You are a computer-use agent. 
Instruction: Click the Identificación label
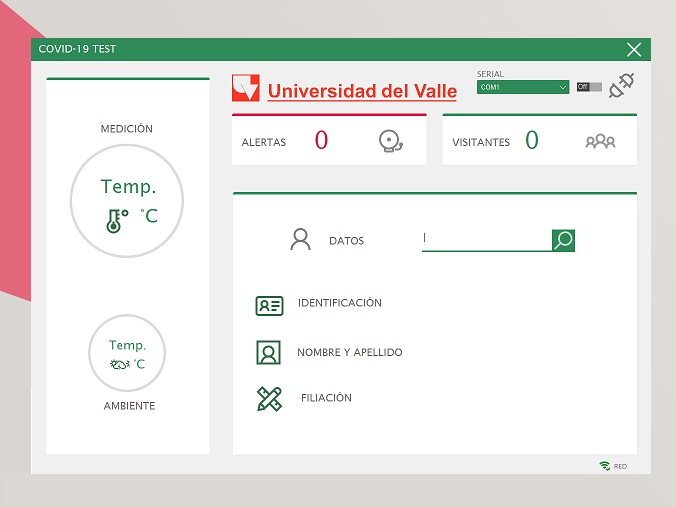[340, 303]
